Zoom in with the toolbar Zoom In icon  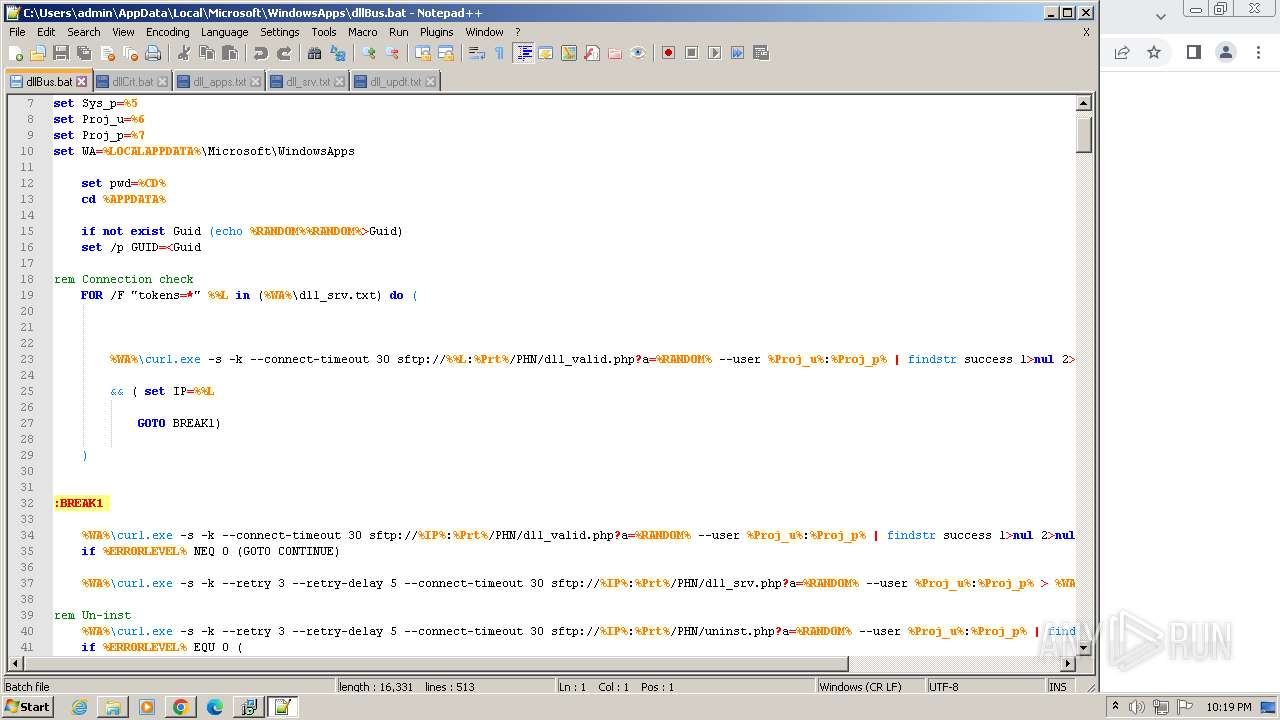click(369, 53)
